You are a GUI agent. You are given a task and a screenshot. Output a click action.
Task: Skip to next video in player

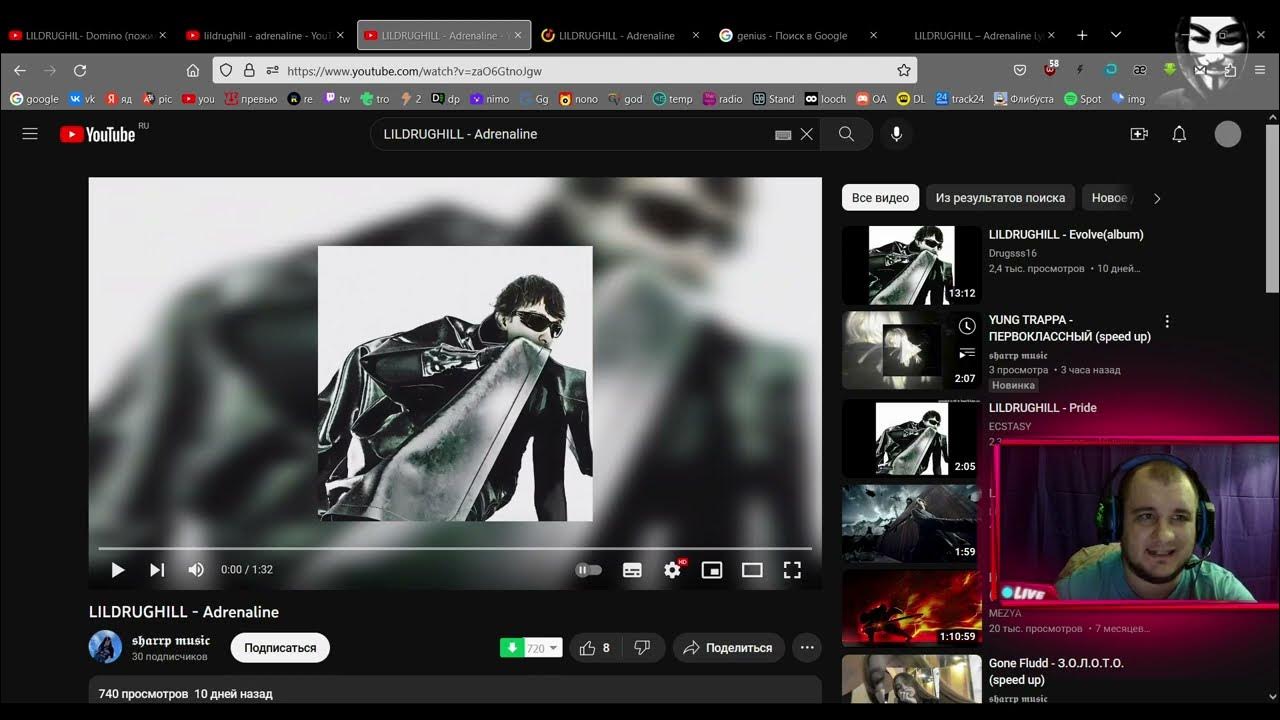tap(157, 570)
